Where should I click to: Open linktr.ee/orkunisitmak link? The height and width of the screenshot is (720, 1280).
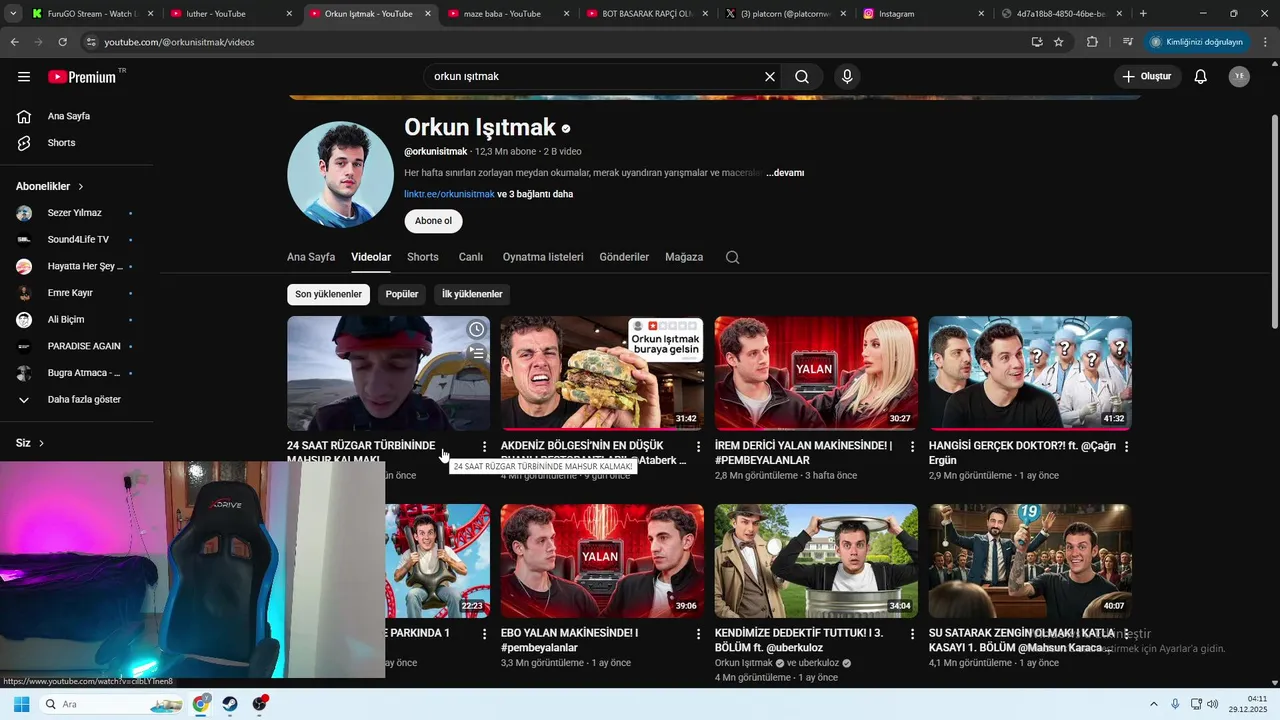(449, 194)
